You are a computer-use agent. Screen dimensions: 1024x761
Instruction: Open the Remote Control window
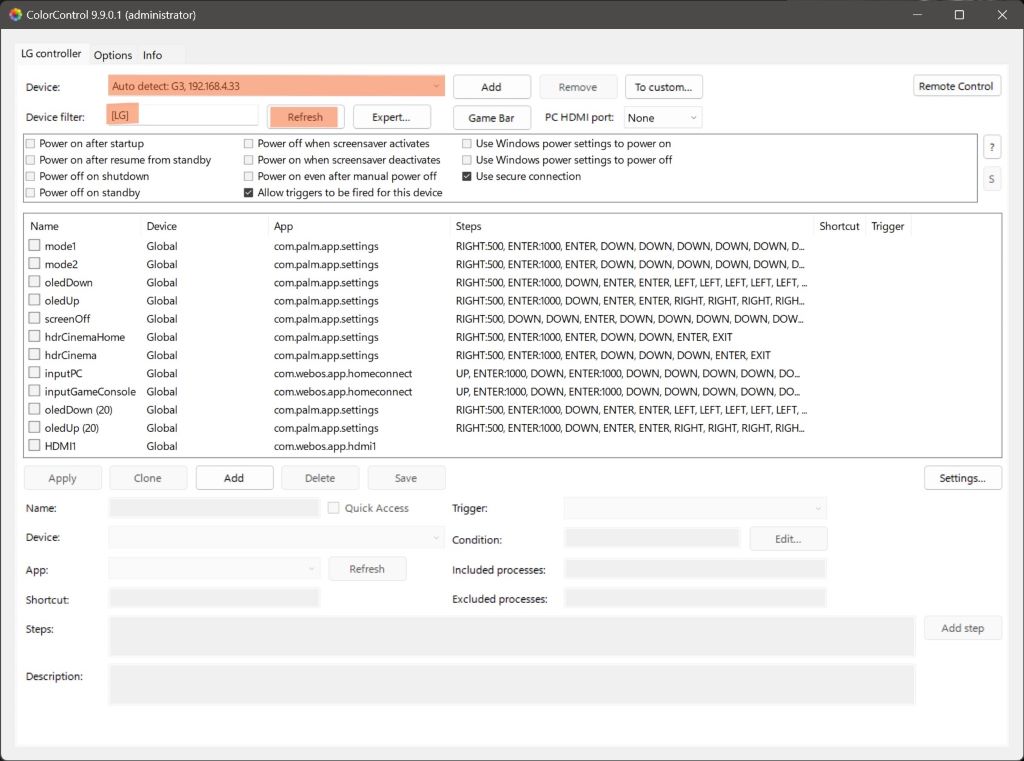955,86
